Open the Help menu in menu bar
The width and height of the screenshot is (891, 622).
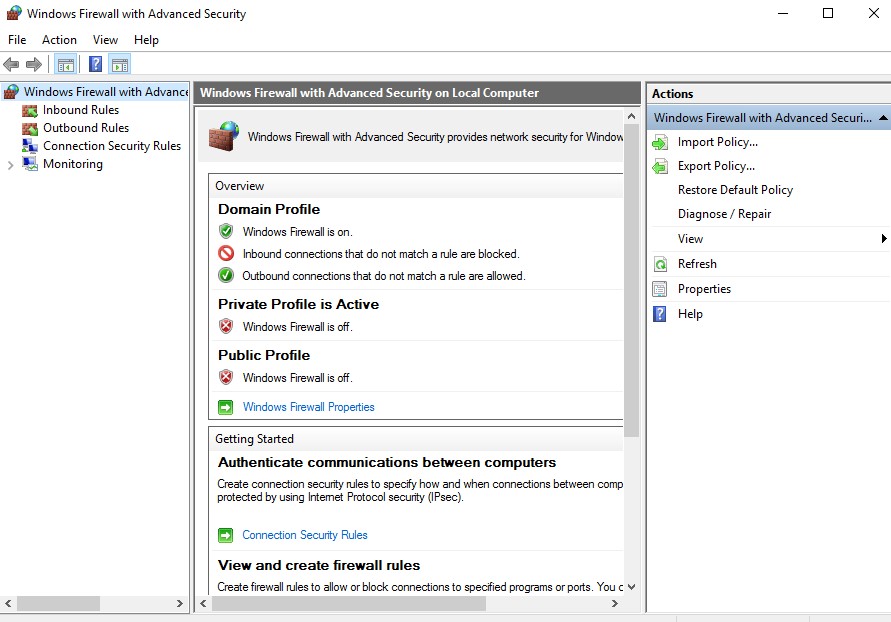point(146,40)
